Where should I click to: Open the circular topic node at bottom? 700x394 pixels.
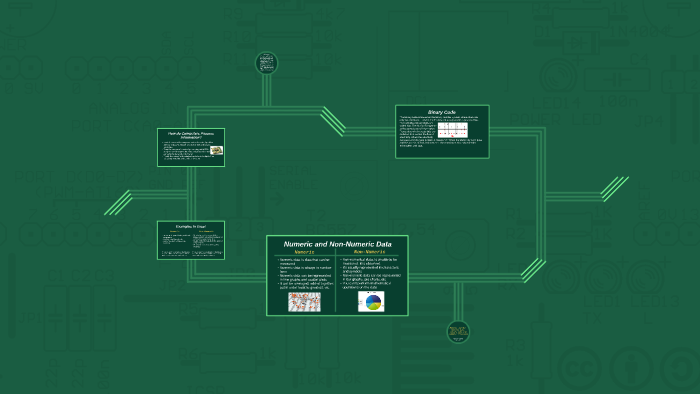coord(458,332)
